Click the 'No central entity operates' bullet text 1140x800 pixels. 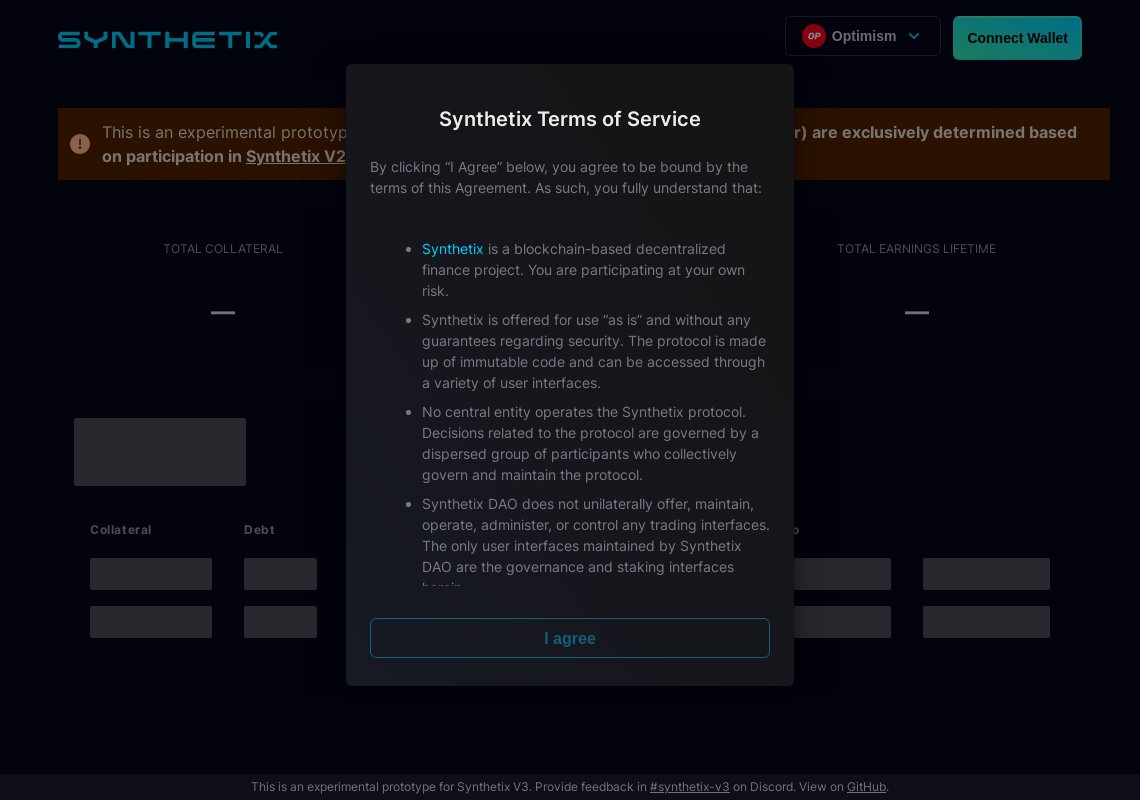tap(590, 444)
